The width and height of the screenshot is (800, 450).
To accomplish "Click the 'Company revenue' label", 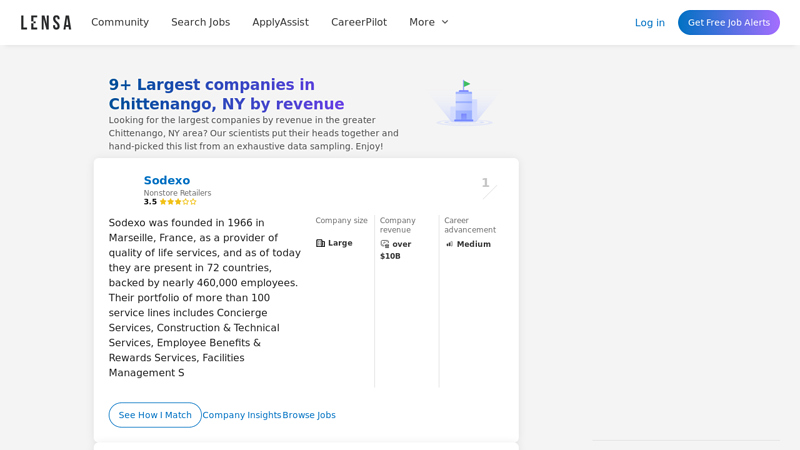I will point(397,225).
